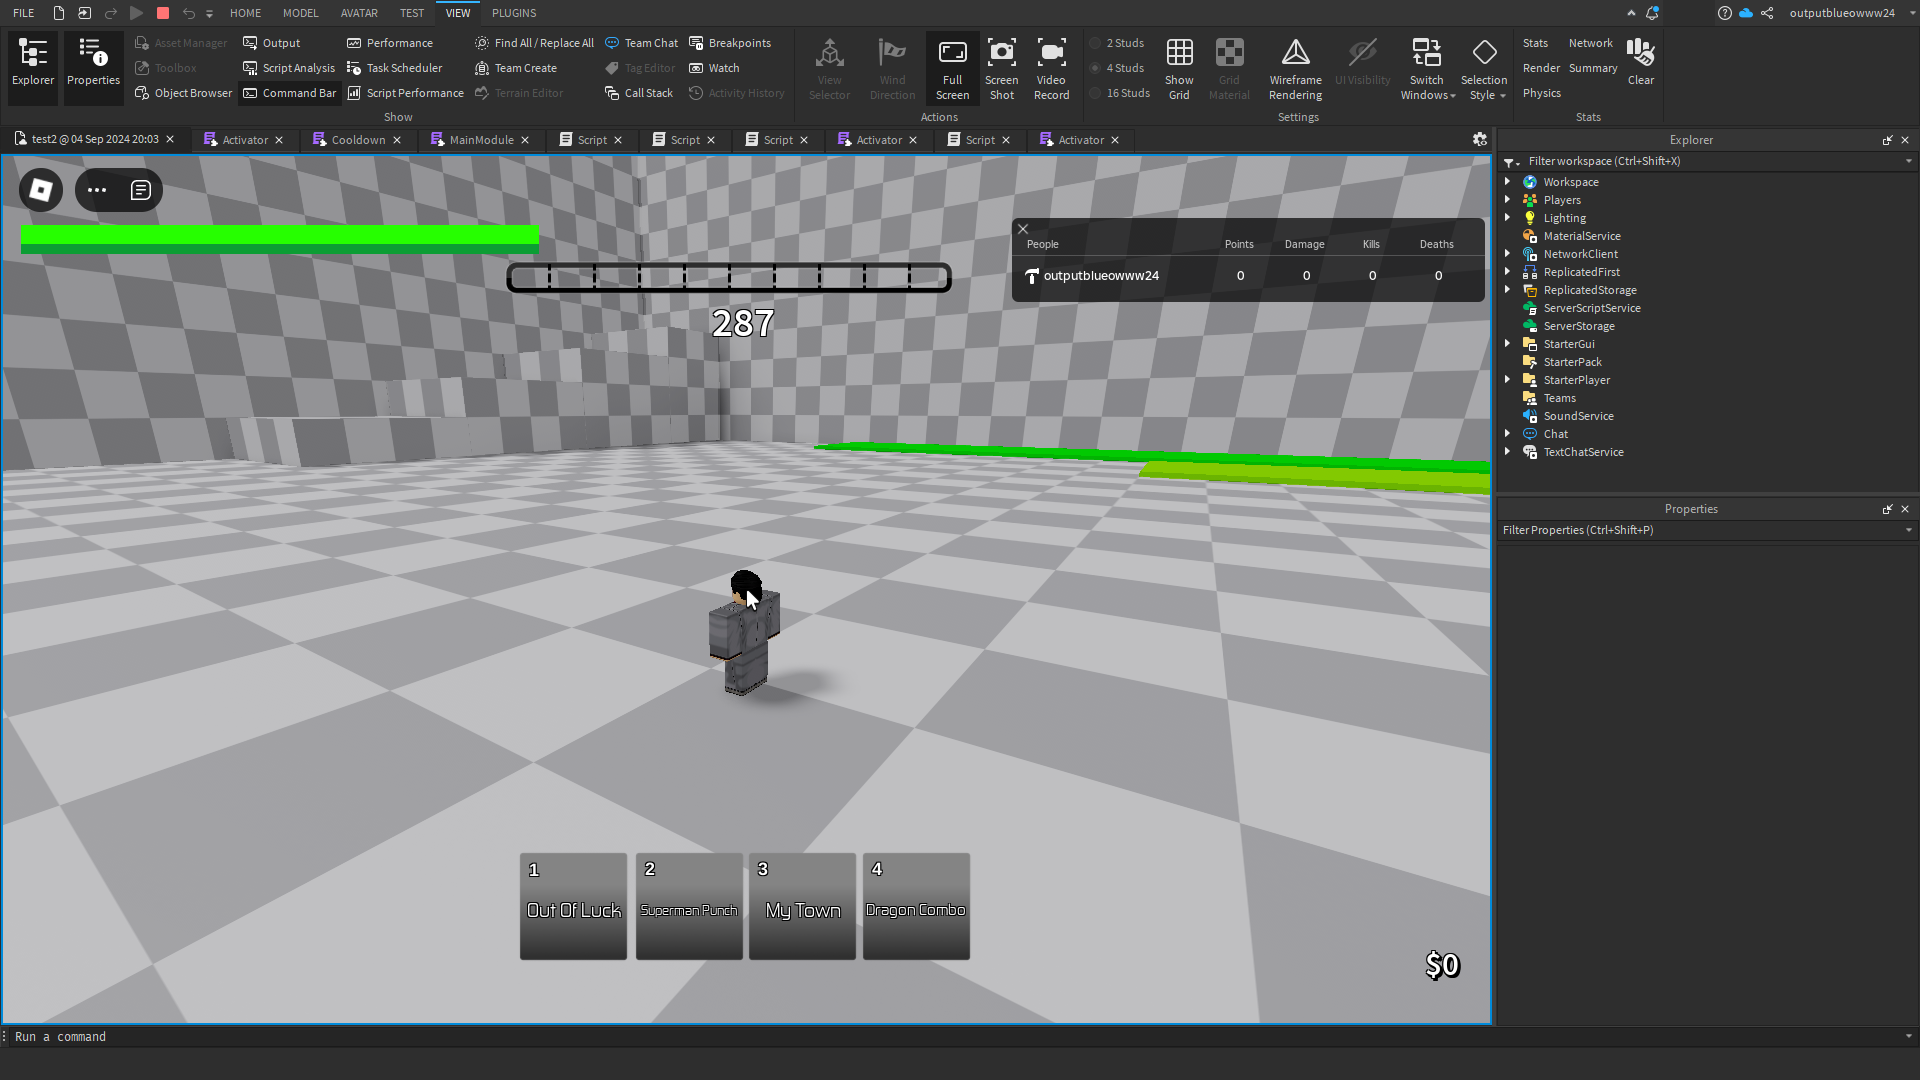Viewport: 1920px width, 1080px height.
Task: Click the red Stop playtest button
Action: [163, 13]
